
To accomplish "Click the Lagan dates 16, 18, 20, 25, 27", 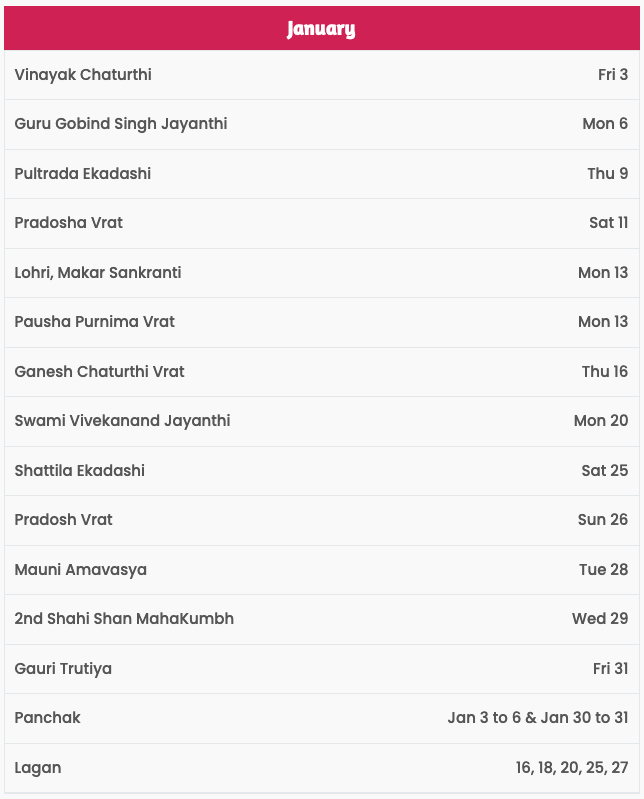I will 572,767.
